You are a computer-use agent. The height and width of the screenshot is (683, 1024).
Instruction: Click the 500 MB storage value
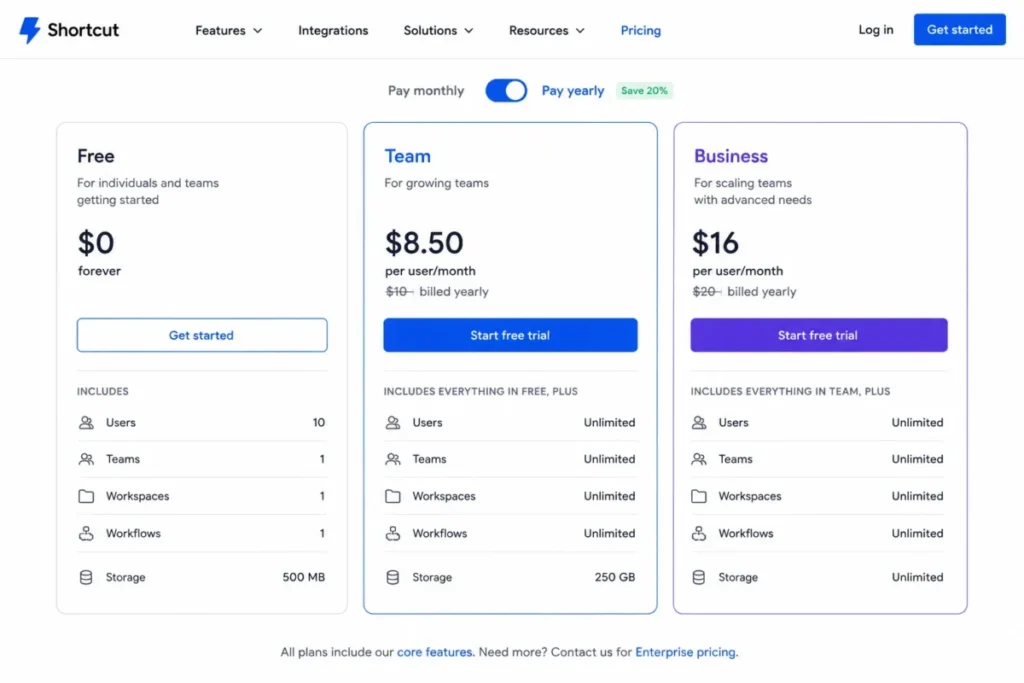304,577
